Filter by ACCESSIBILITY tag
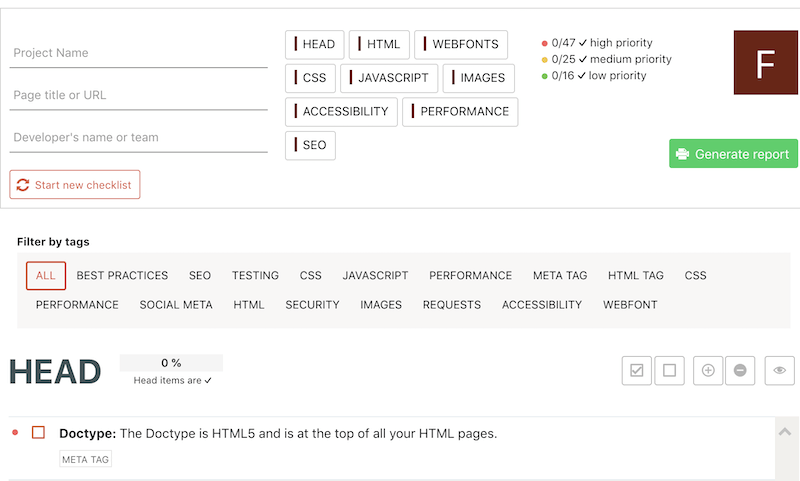800x481 pixels. [542, 305]
